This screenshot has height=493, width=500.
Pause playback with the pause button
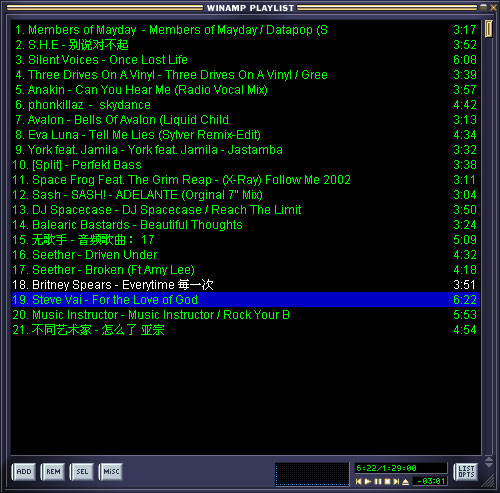pos(378,481)
